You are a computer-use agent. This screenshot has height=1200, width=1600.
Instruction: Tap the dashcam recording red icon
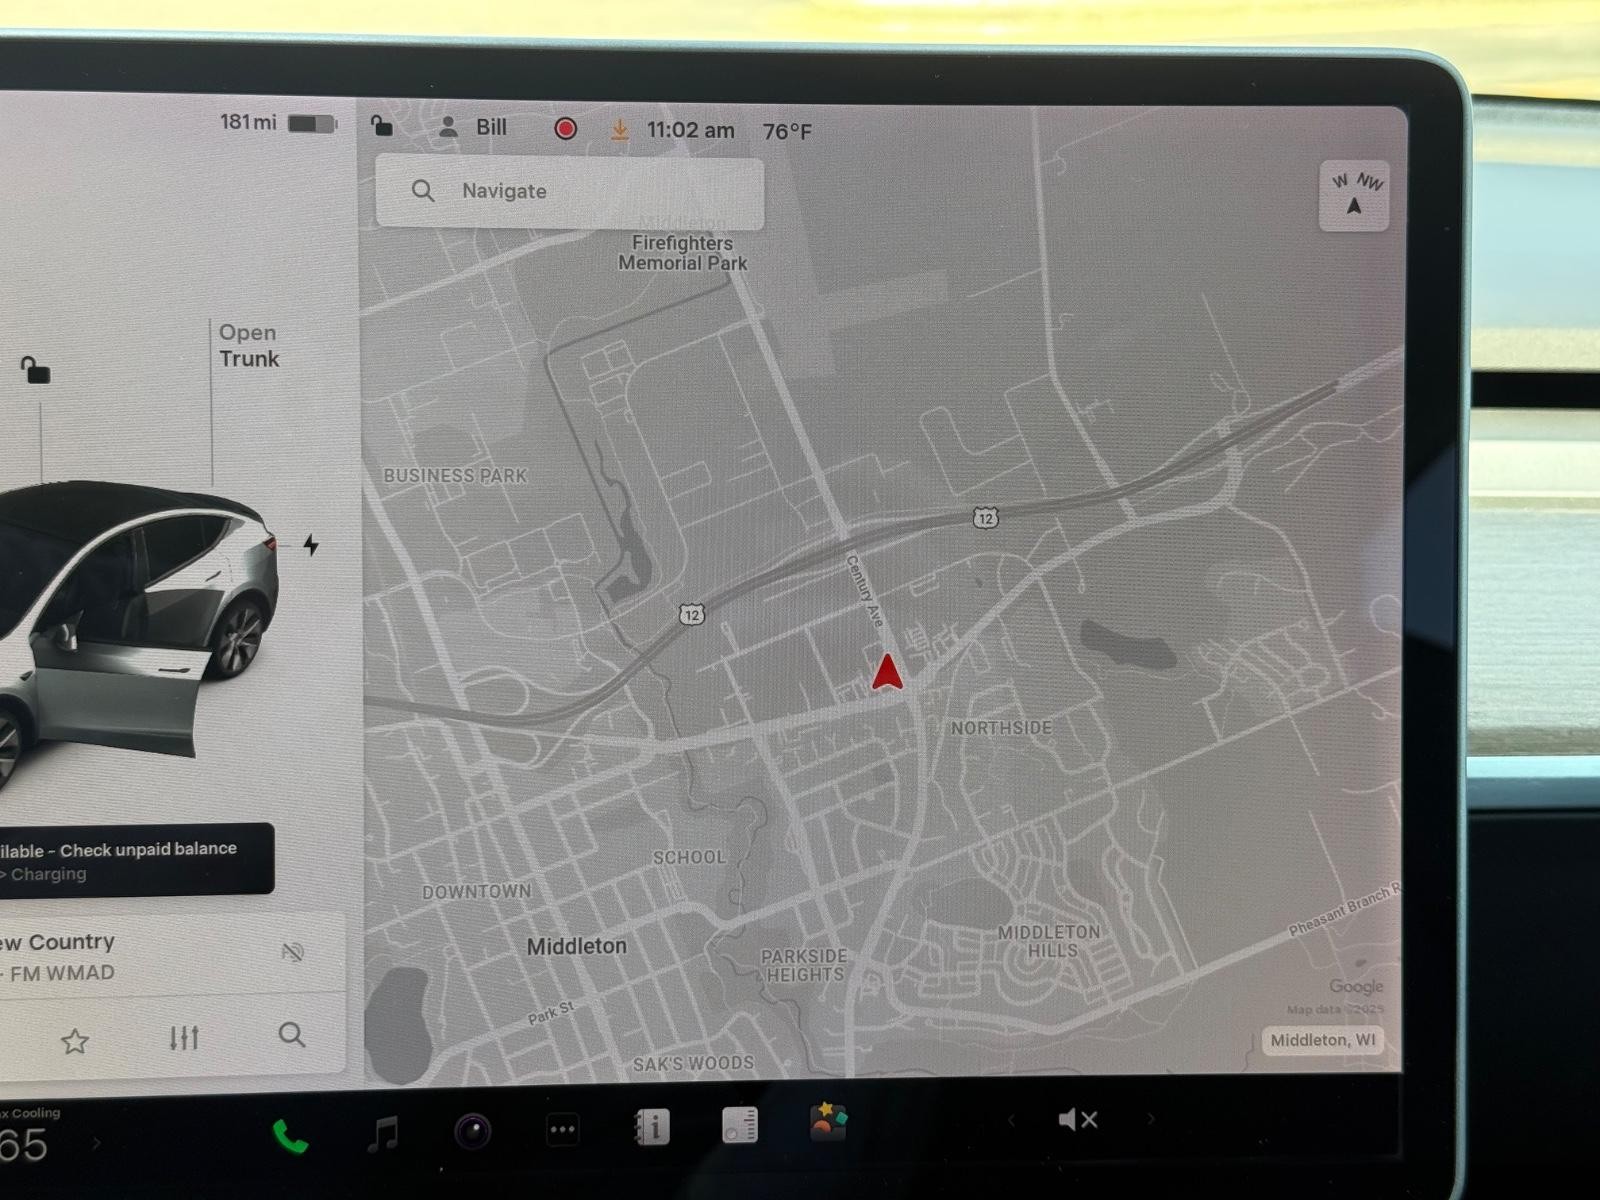pyautogui.click(x=565, y=128)
